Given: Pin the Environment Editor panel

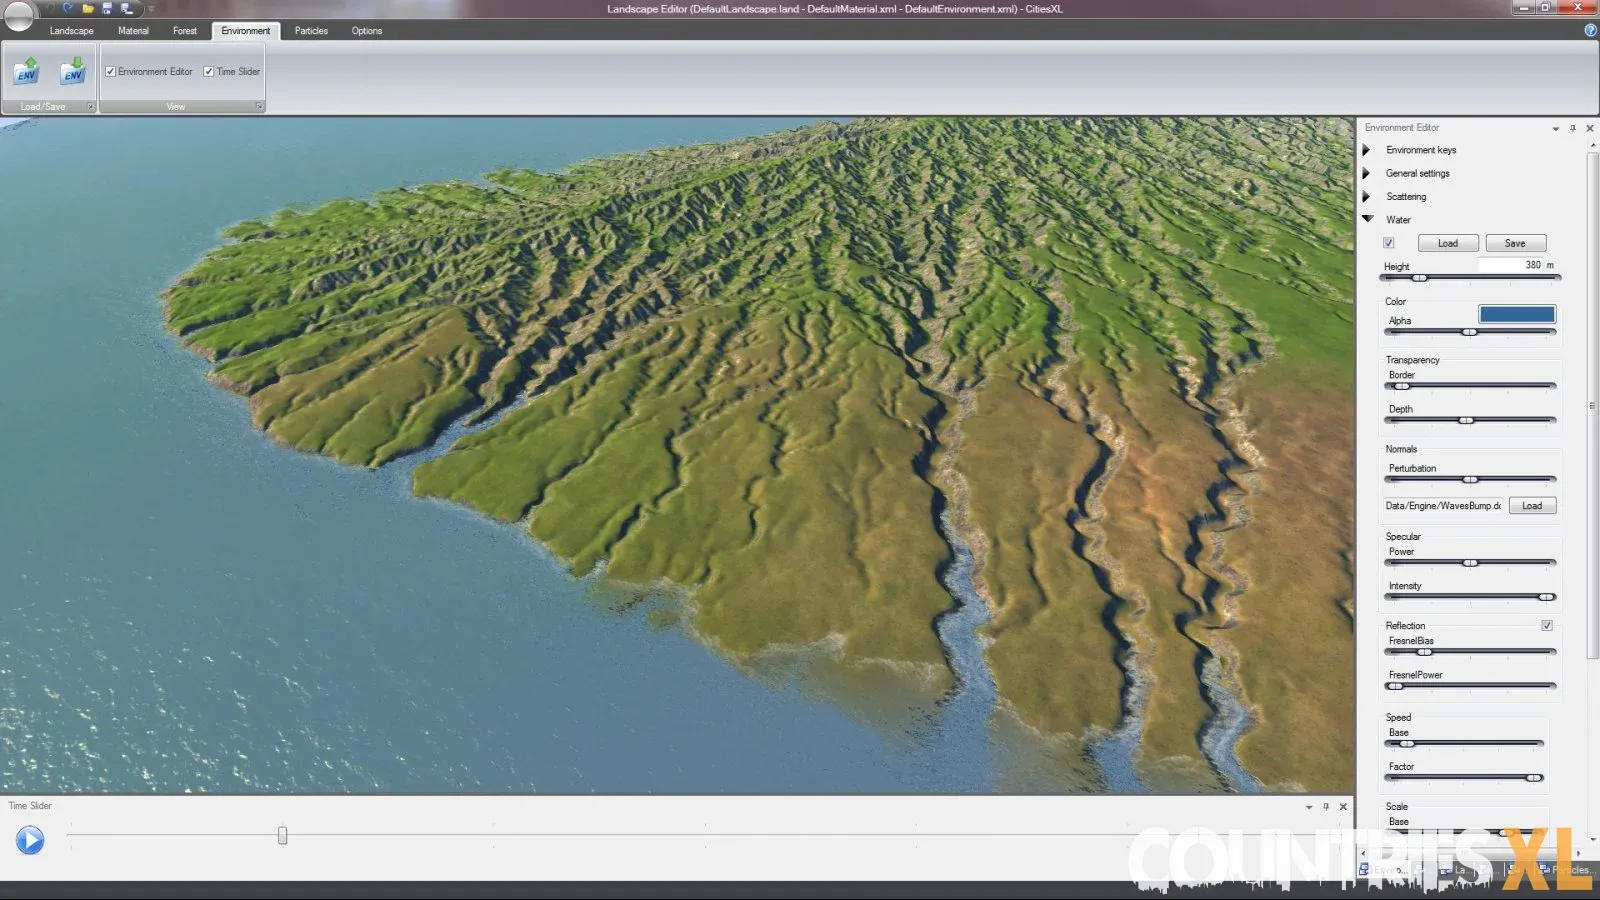Looking at the screenshot, I should 1573,128.
